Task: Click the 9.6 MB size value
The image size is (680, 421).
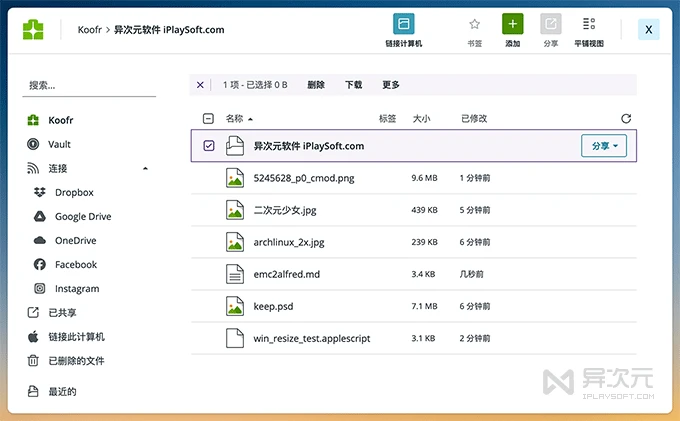Action: click(424, 178)
